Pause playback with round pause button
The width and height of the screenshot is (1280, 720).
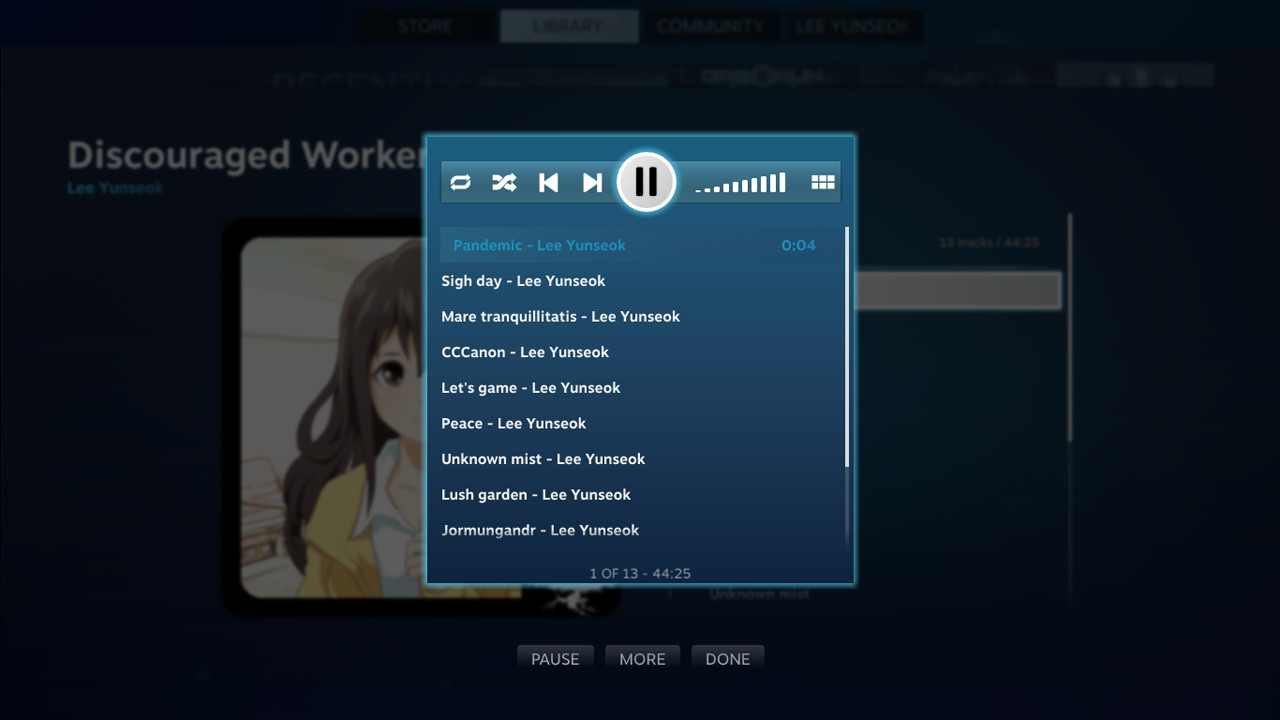646,182
